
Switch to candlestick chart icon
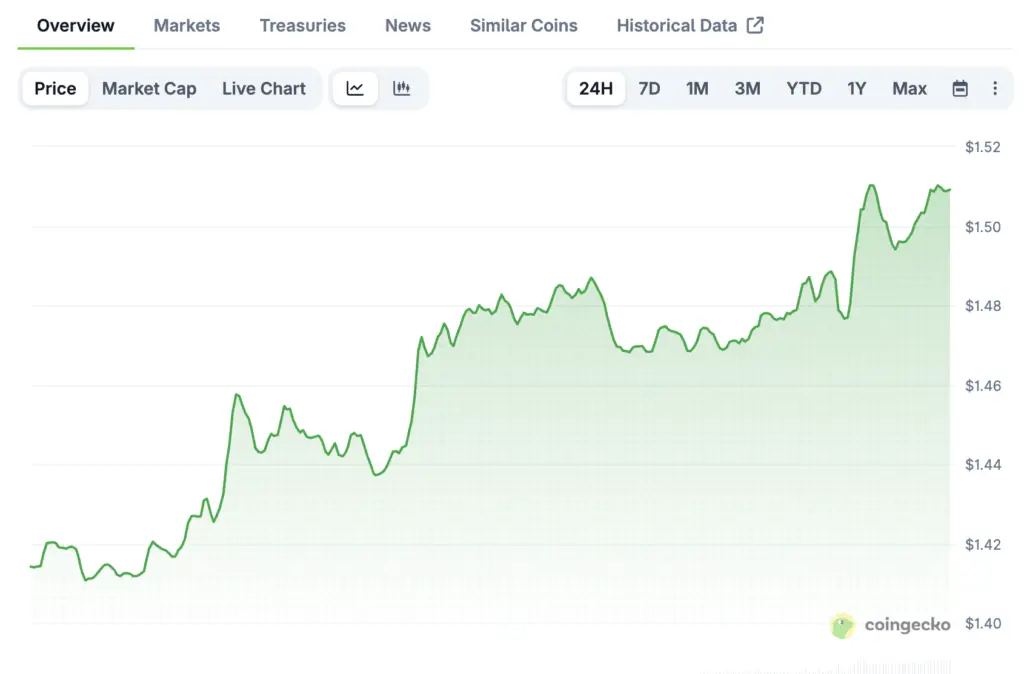pos(402,88)
